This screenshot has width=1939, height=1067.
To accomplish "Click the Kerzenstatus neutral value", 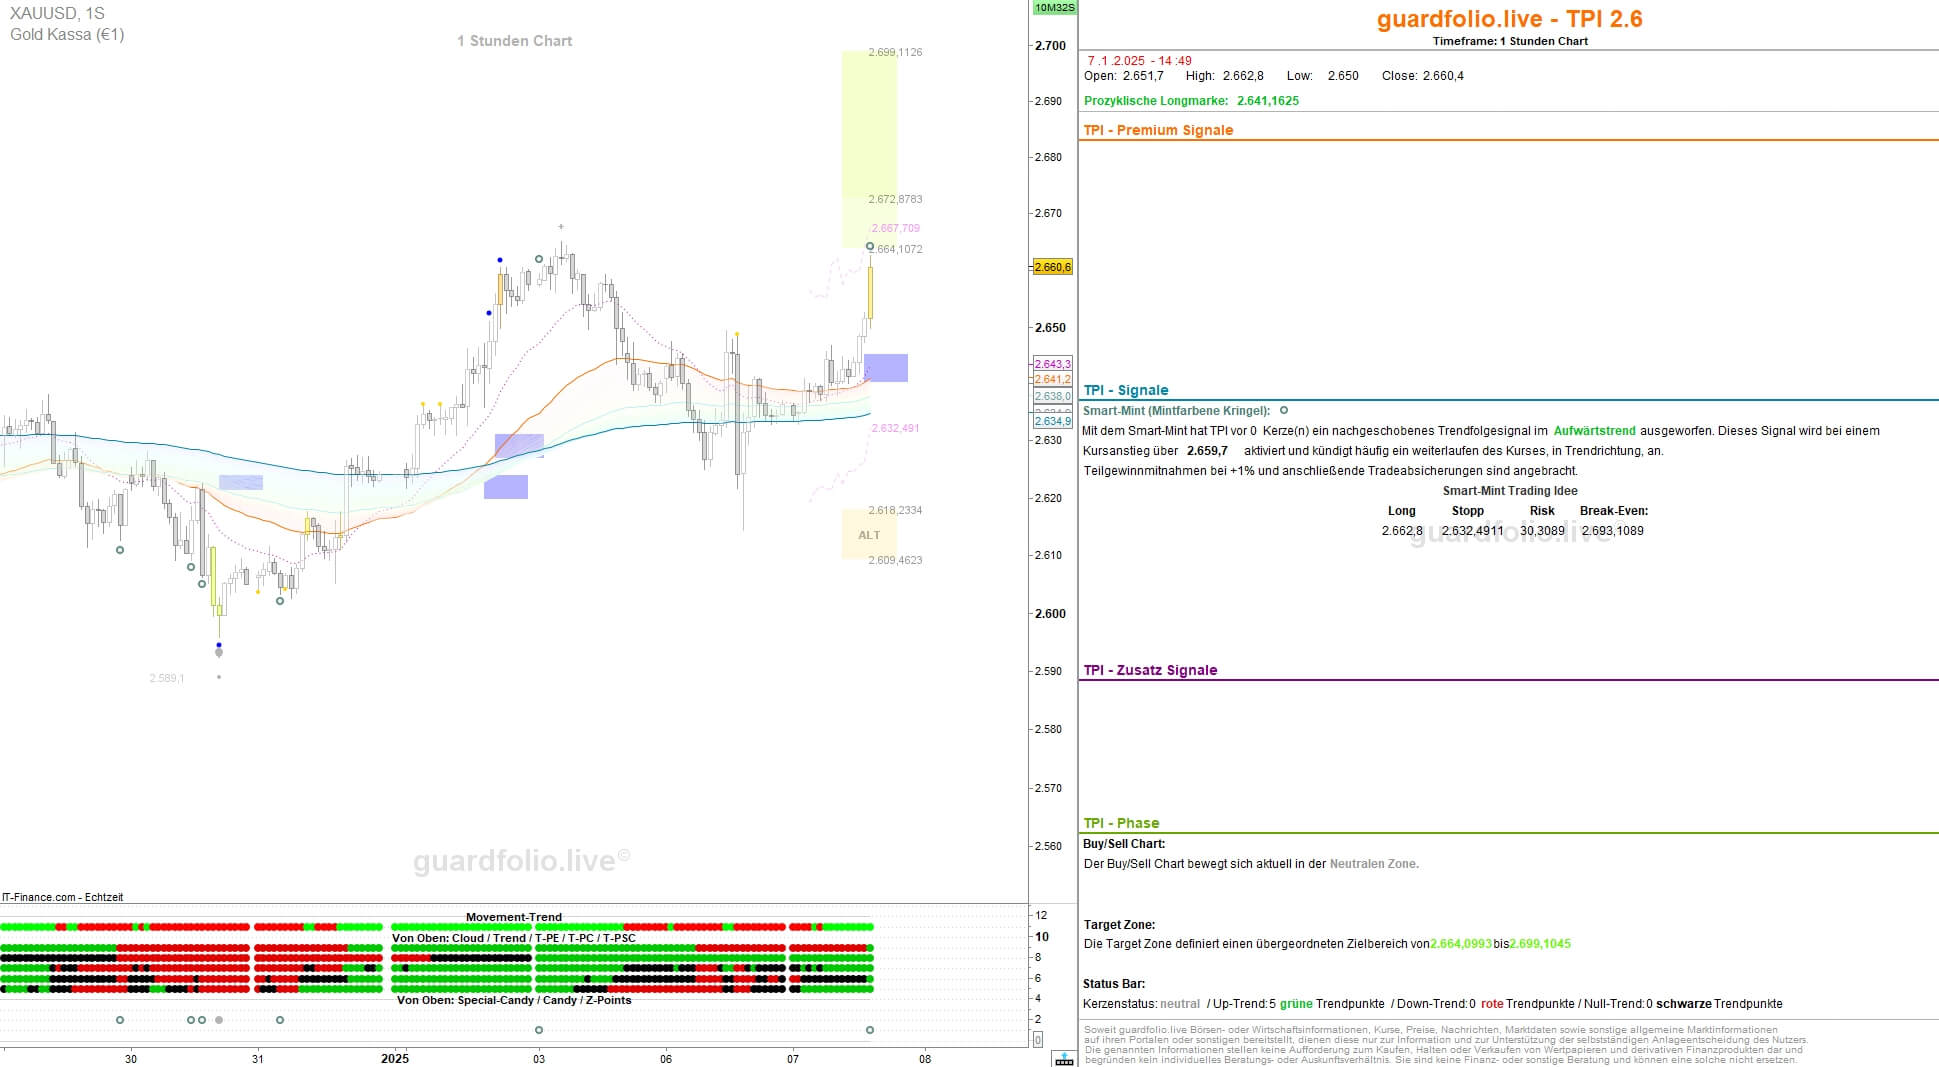I will click(x=1180, y=1004).
